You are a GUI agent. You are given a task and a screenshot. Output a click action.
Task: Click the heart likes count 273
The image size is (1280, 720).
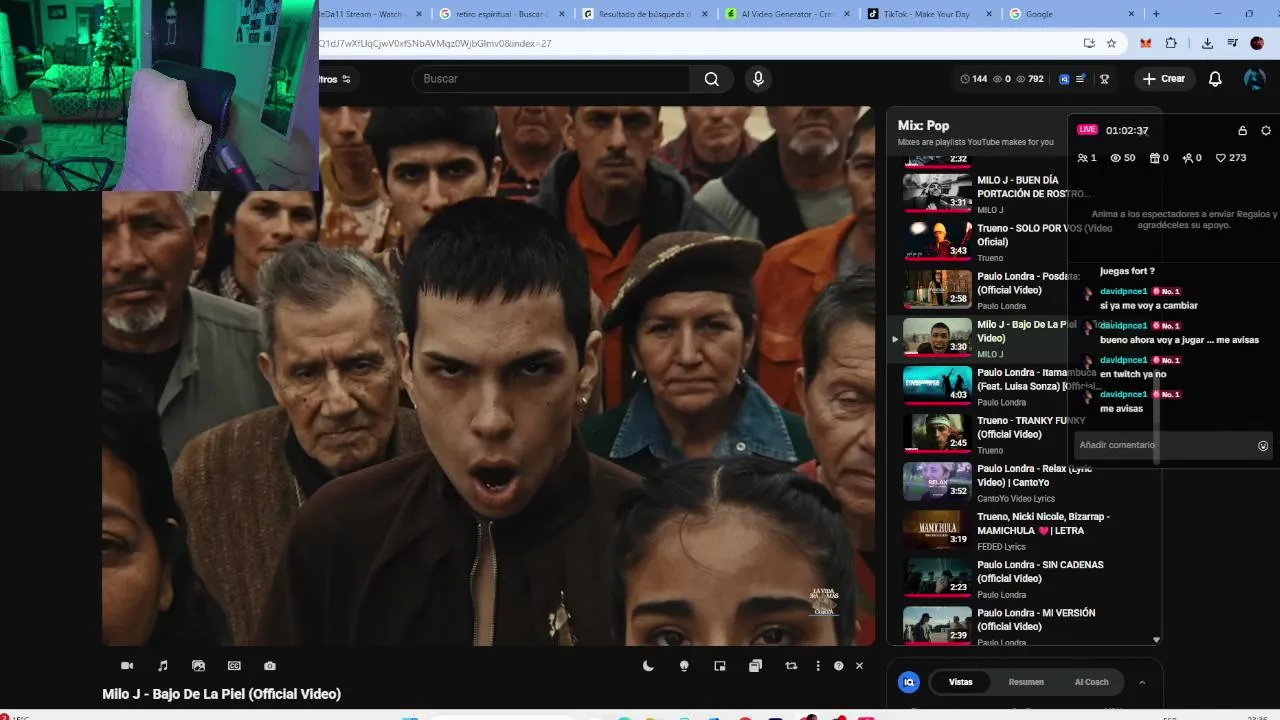(x=1230, y=158)
